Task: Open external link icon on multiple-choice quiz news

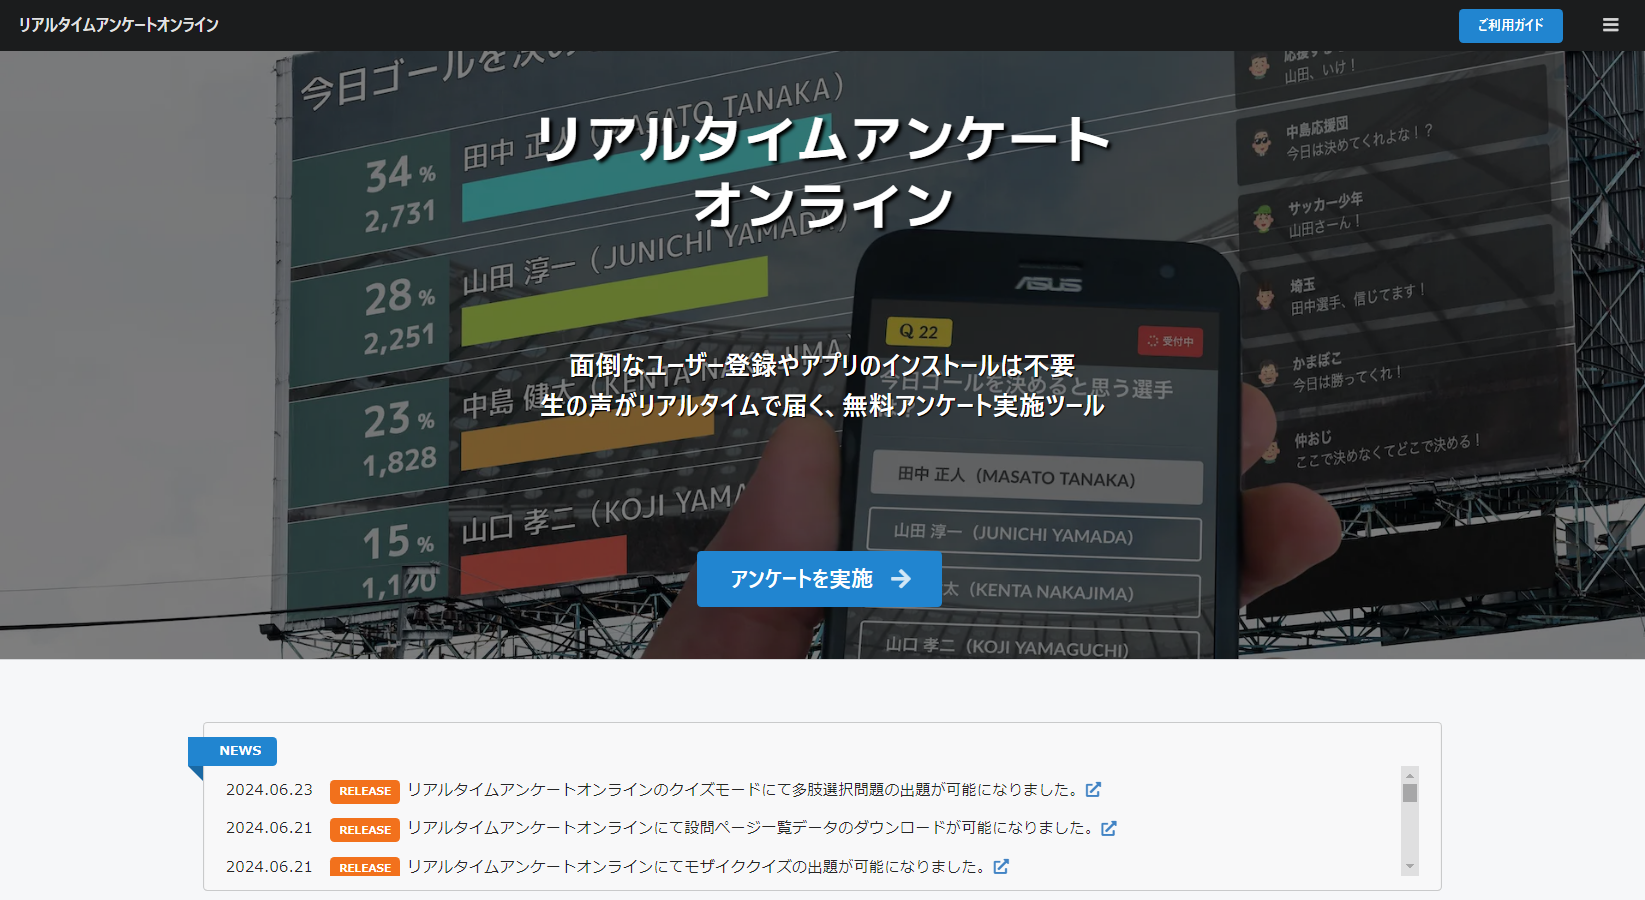Action: point(1093,790)
